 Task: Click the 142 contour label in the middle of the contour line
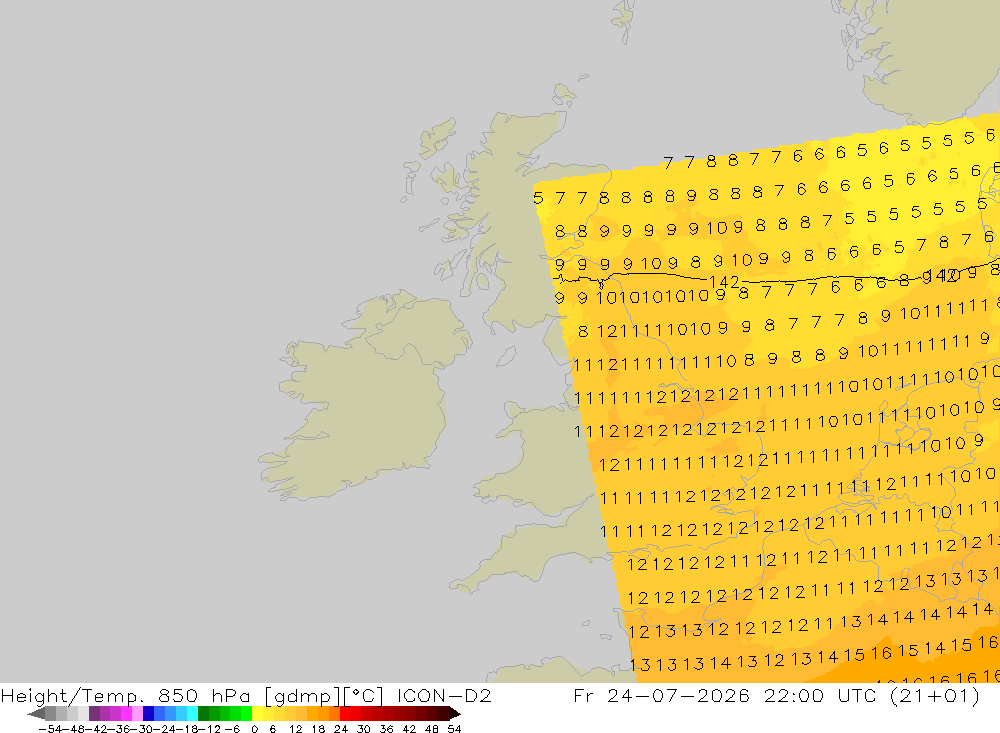[724, 281]
